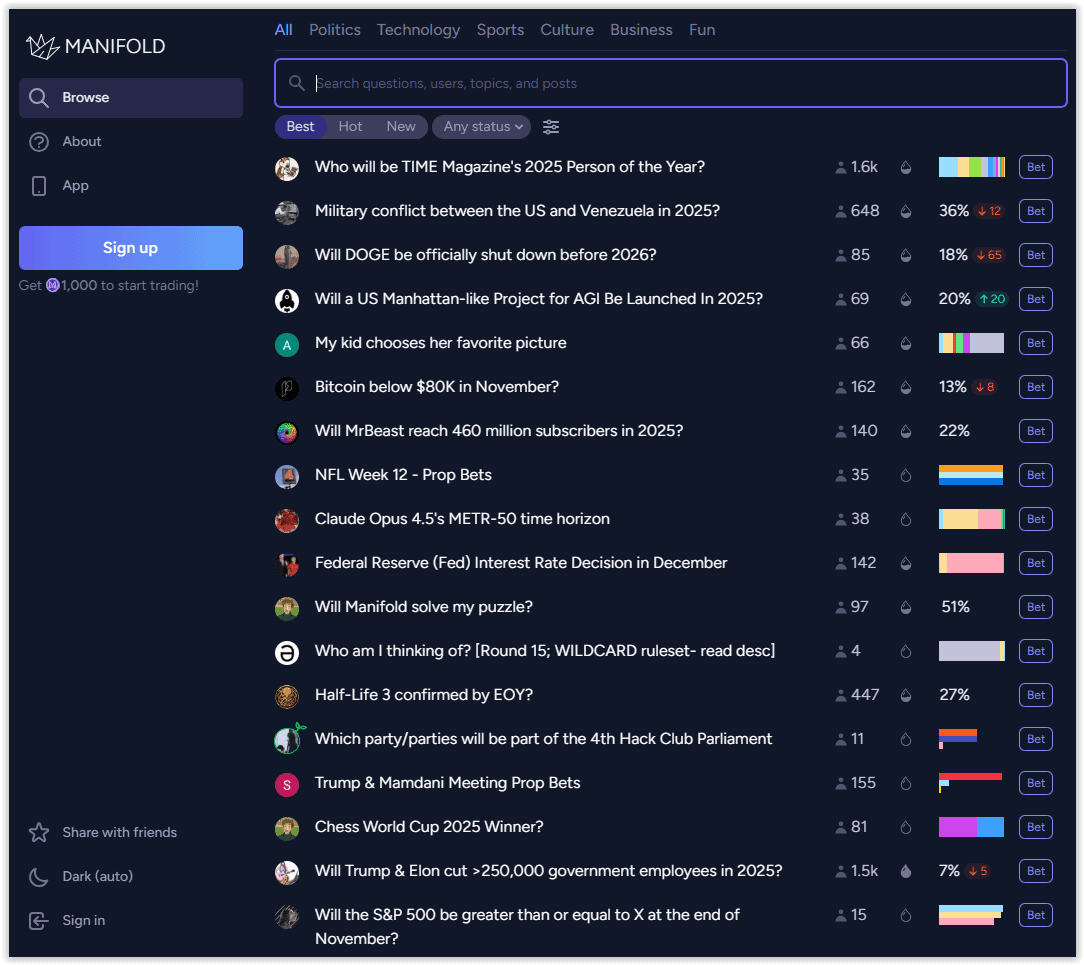Click the Dark mode moon icon
The width and height of the screenshot is (1084, 965).
point(39,877)
